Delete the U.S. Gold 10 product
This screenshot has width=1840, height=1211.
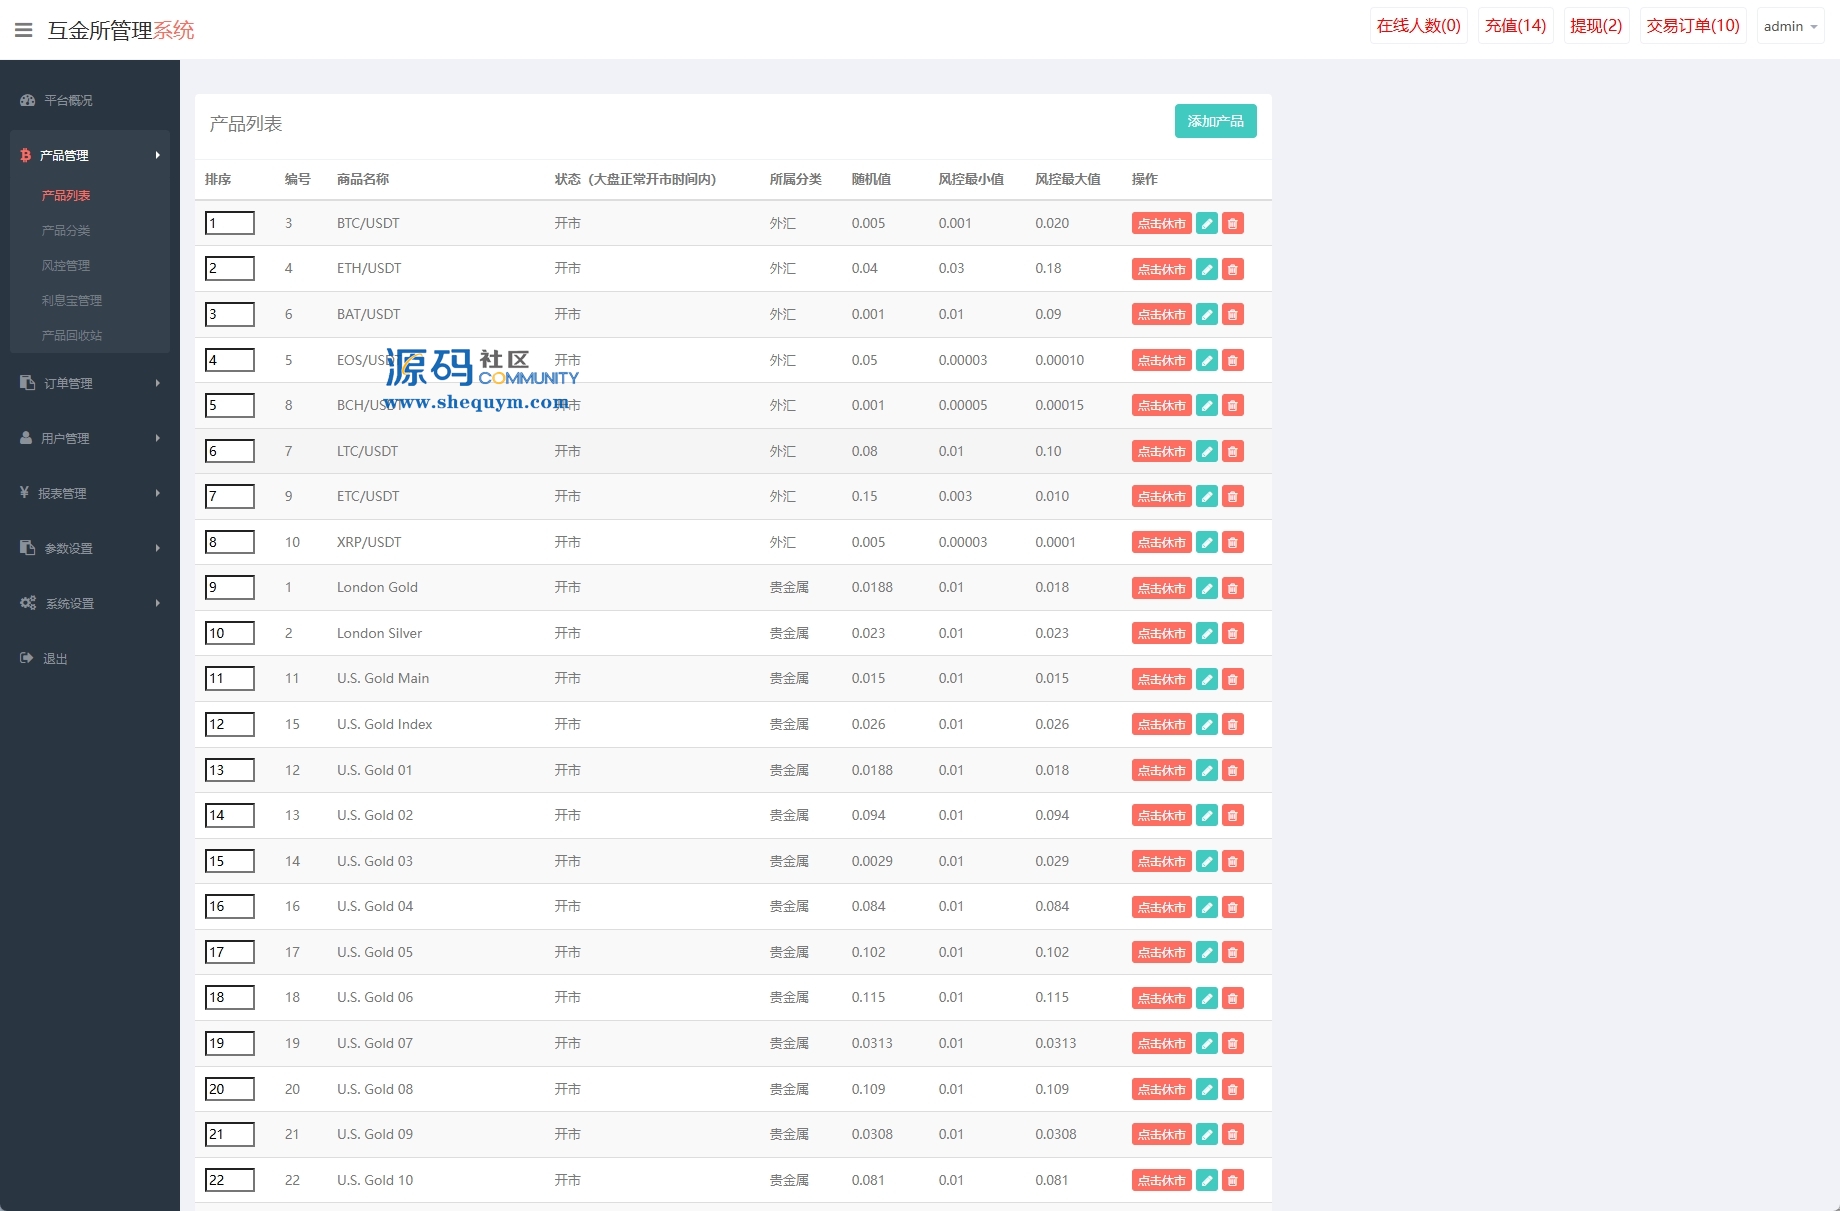coord(1233,1181)
